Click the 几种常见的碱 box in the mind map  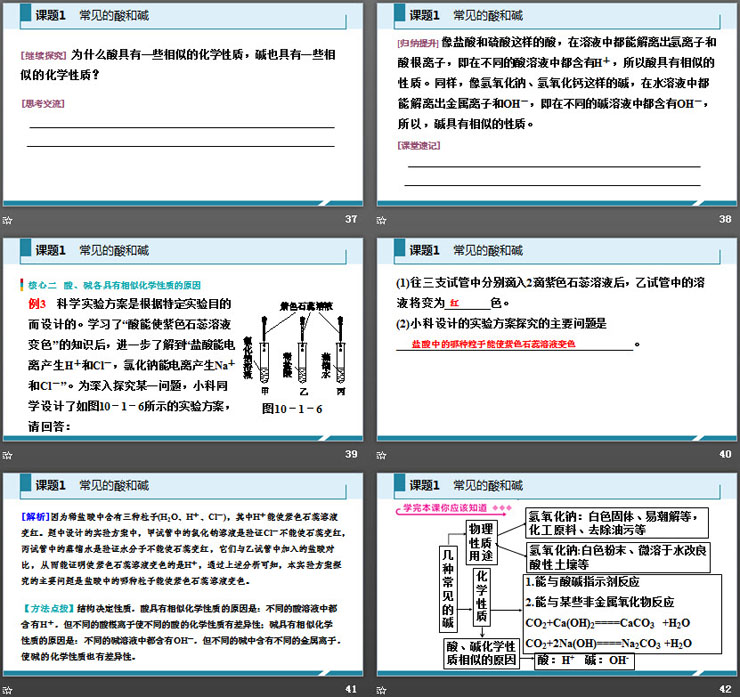446,592
